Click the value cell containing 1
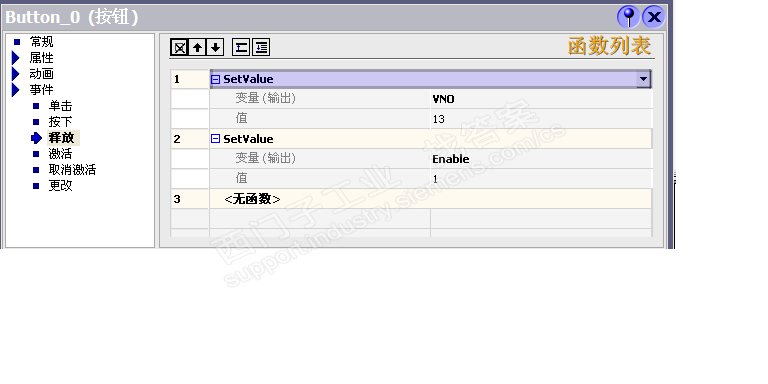The image size is (768, 384). coord(541,179)
